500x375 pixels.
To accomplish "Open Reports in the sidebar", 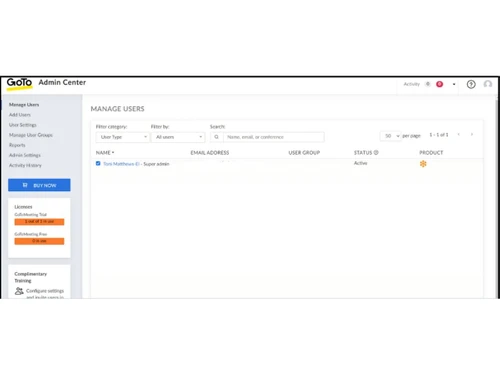I will tap(17, 145).
